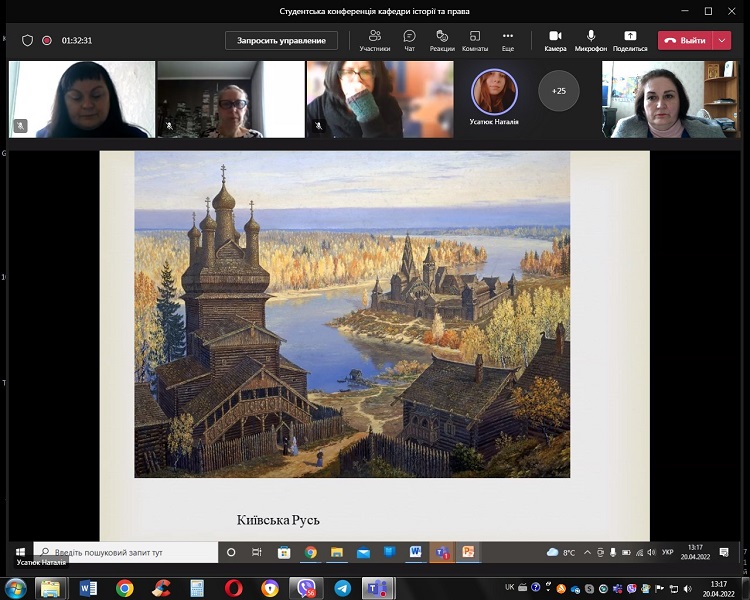Click the red recording indicator icon

47,41
